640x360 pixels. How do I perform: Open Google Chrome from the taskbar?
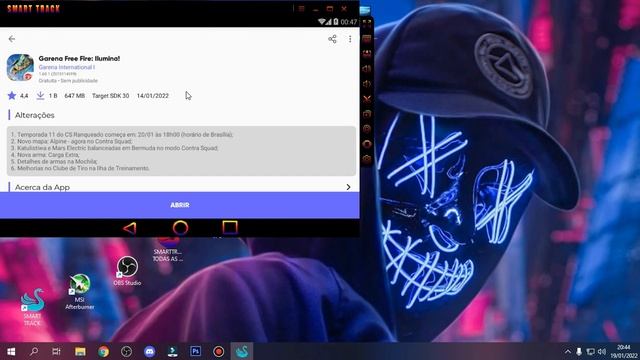tap(103, 351)
